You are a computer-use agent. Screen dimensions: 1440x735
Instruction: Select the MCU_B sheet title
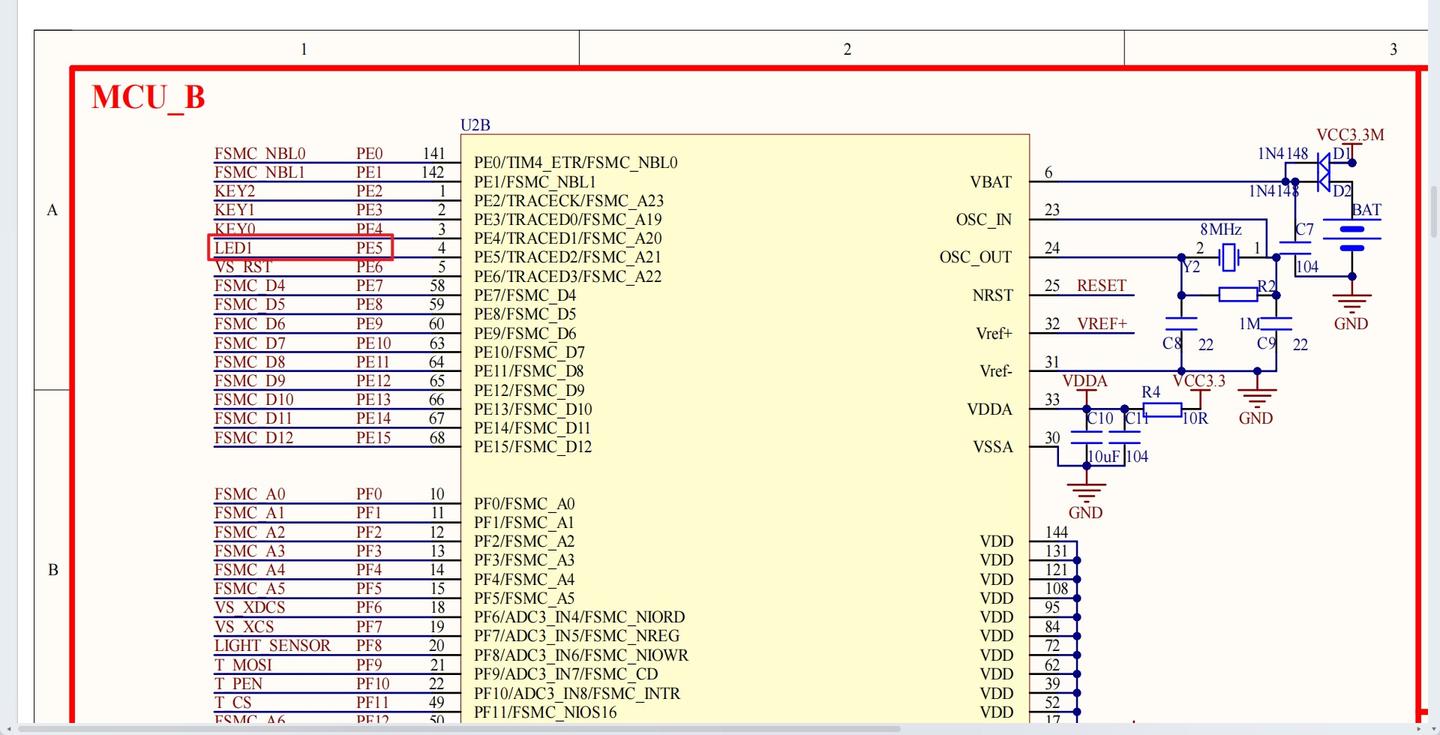coord(149,98)
